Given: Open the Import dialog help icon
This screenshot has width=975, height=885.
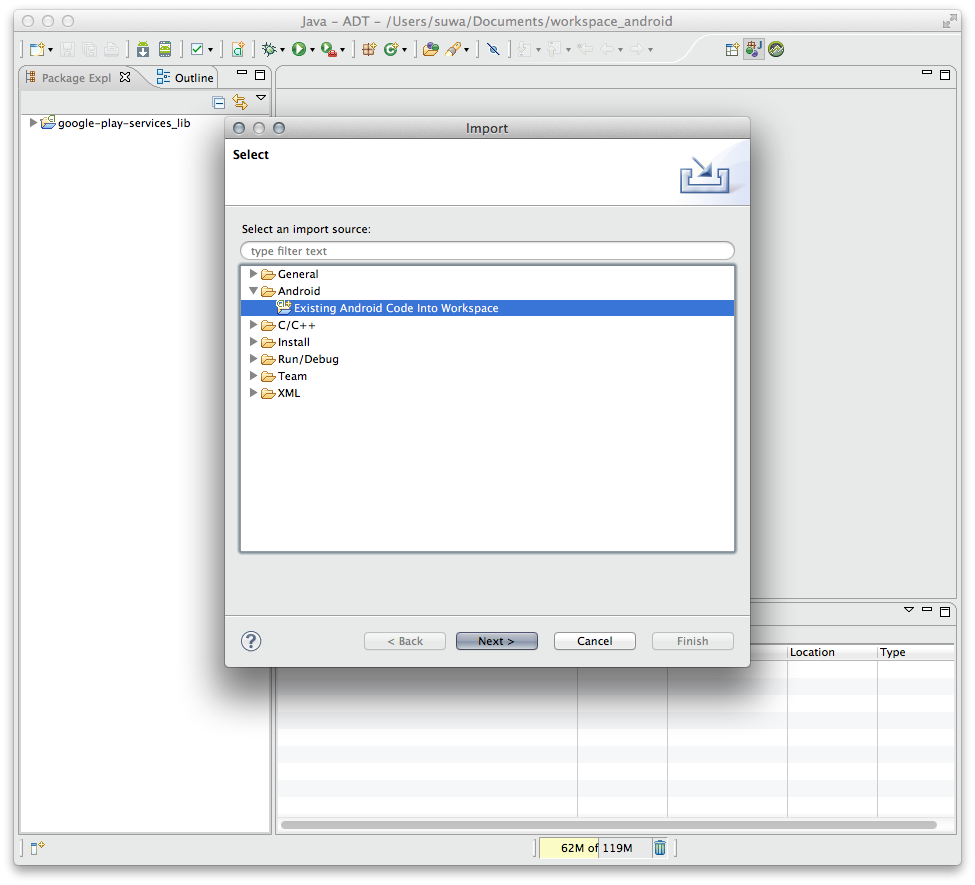Looking at the screenshot, I should coord(251,641).
